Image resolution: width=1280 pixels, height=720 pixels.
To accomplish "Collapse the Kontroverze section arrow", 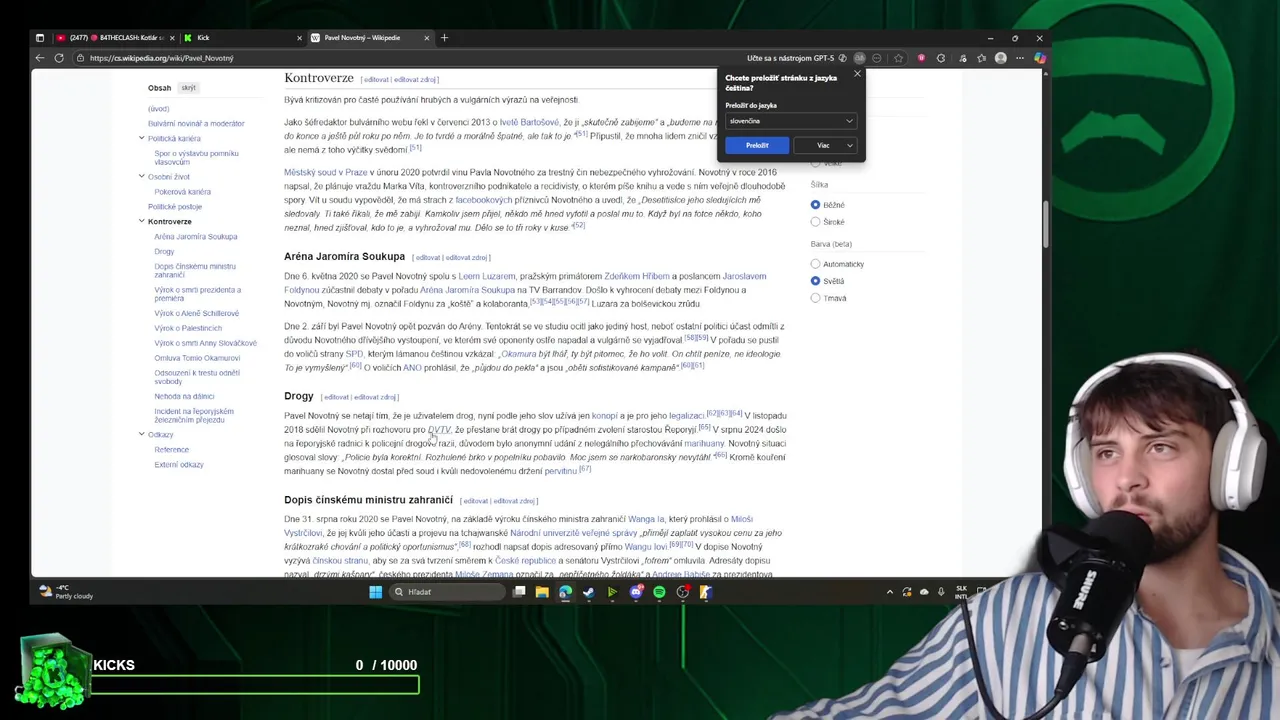I will [x=142, y=221].
